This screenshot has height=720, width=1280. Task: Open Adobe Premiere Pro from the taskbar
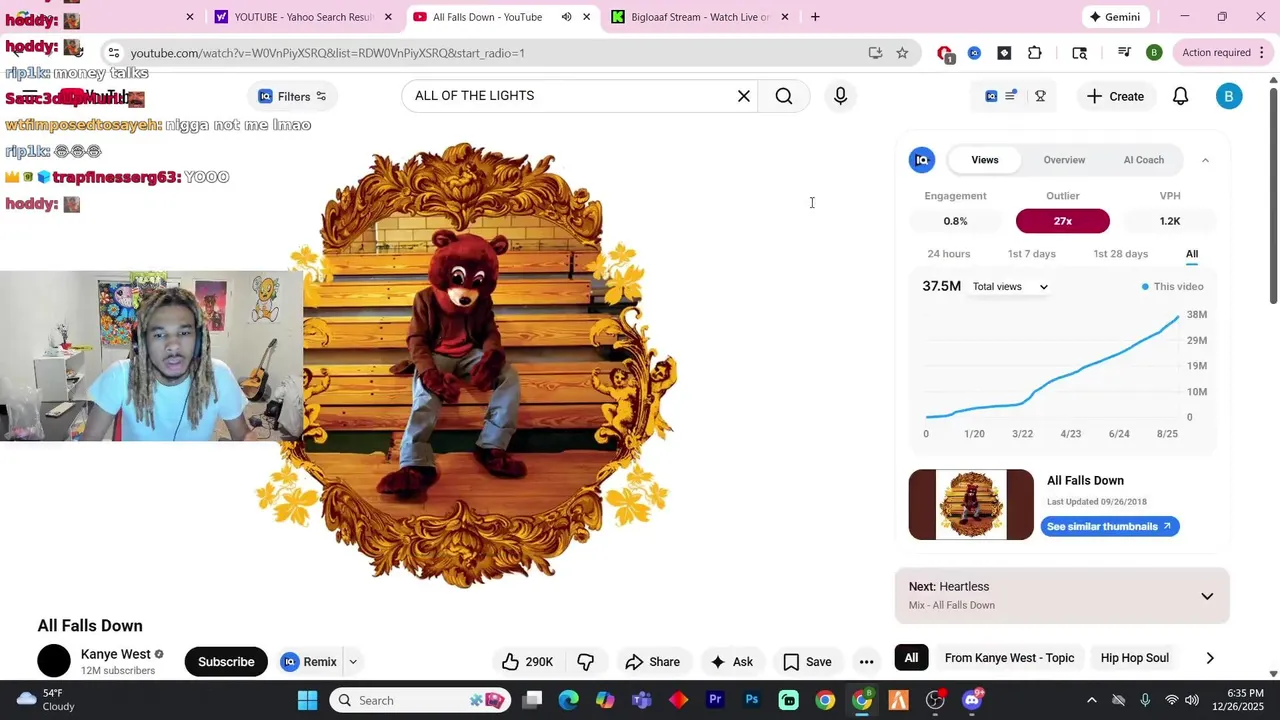tap(715, 700)
